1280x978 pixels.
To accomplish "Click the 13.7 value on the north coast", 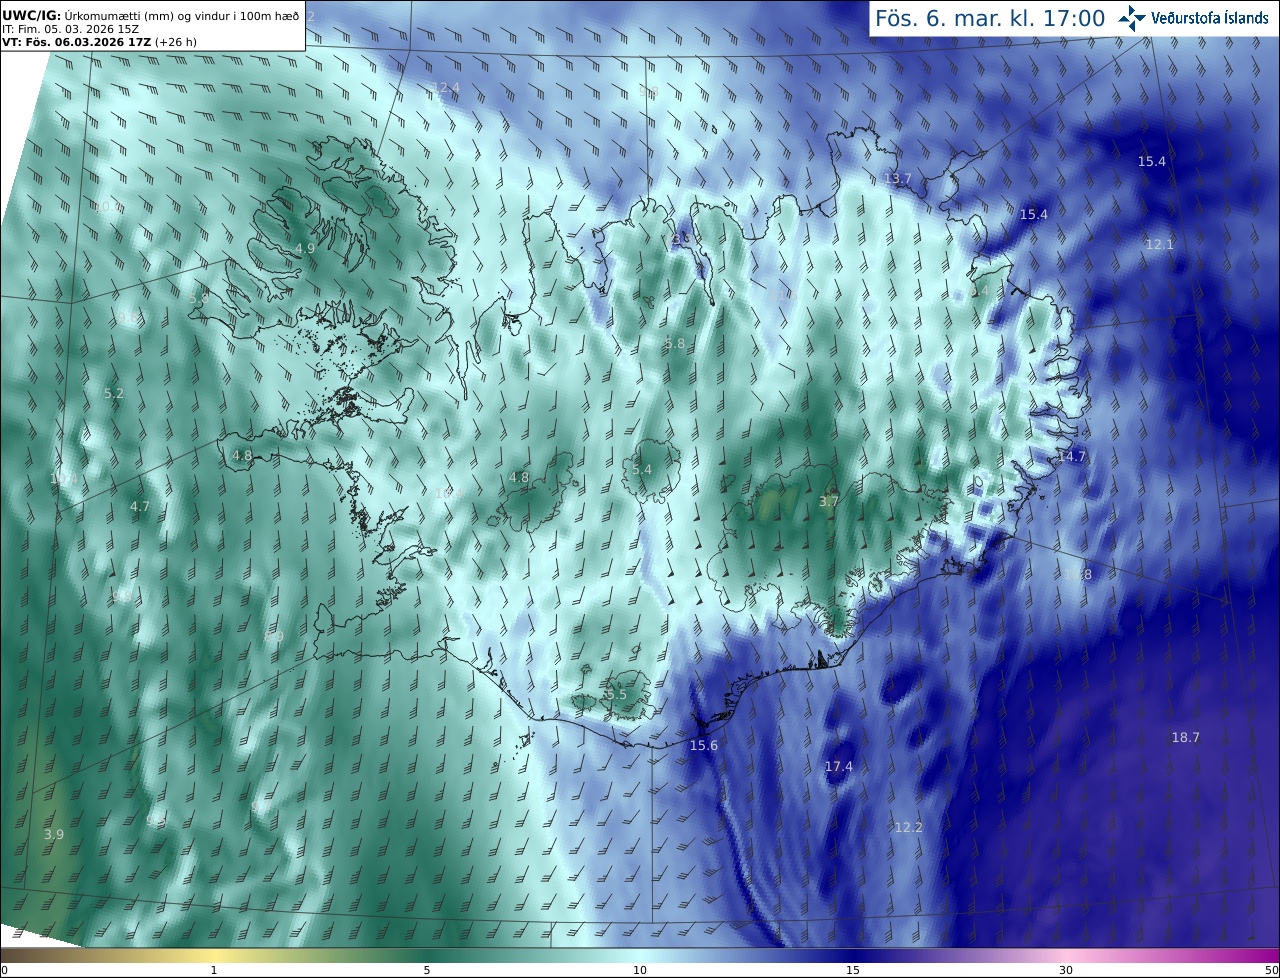I will coord(897,178).
